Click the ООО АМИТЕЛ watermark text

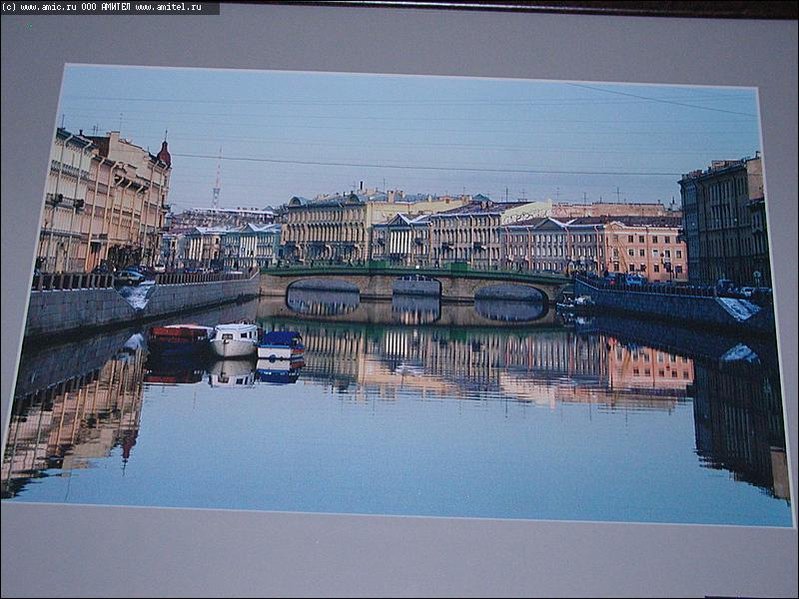[x=106, y=7]
